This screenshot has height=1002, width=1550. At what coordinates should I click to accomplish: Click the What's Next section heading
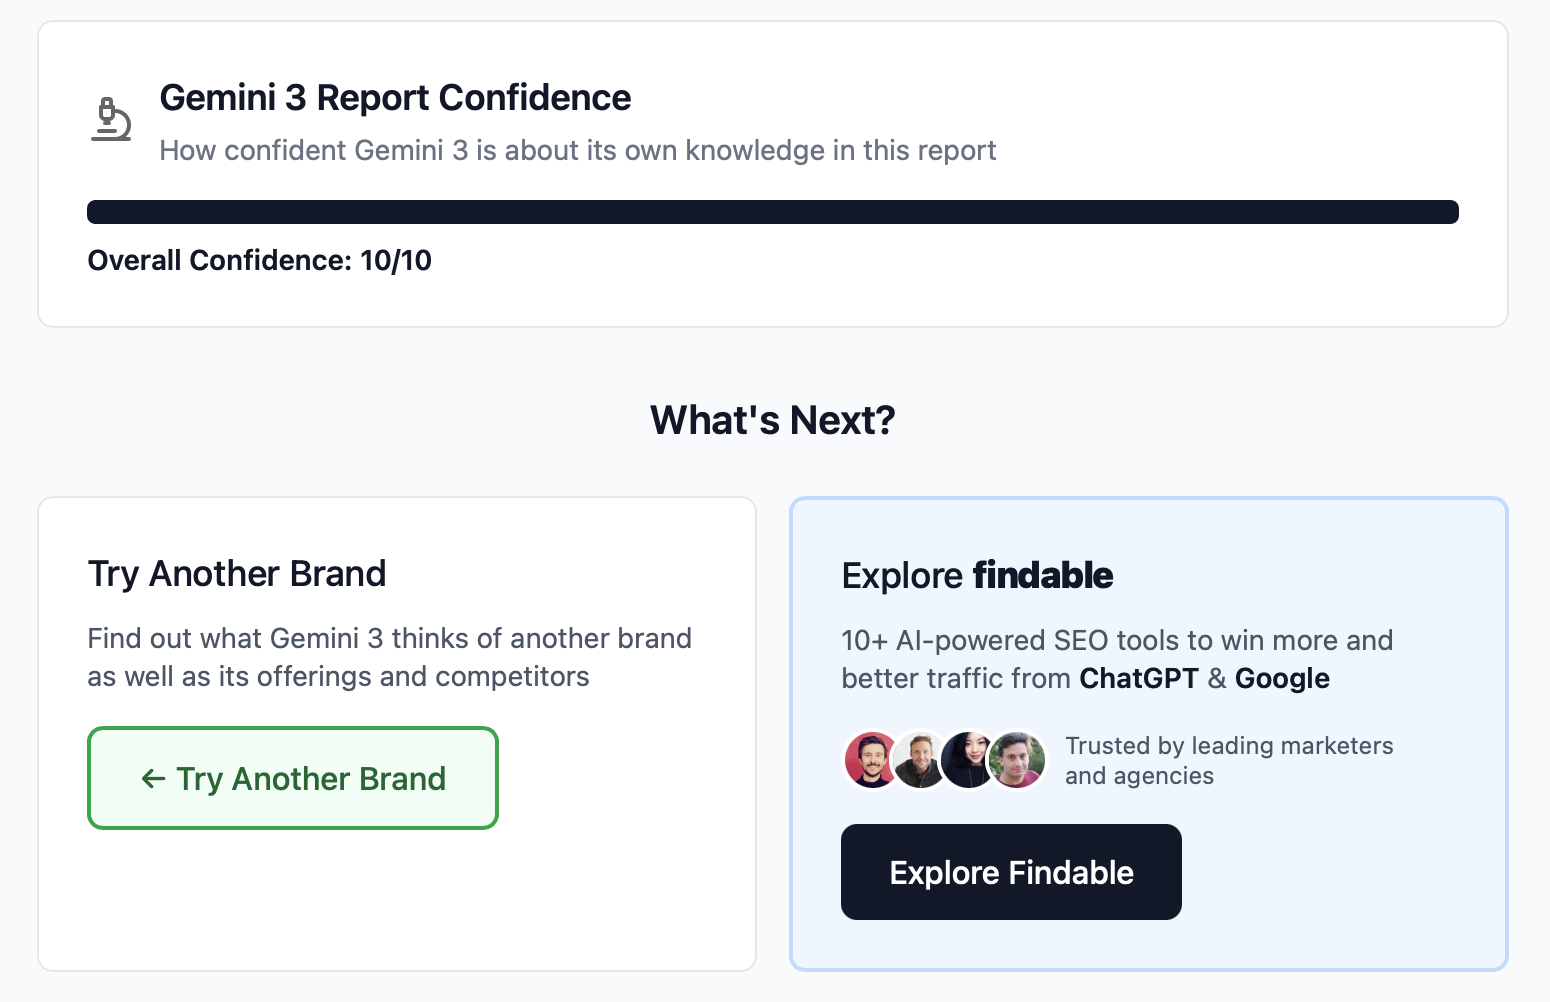click(x=772, y=420)
